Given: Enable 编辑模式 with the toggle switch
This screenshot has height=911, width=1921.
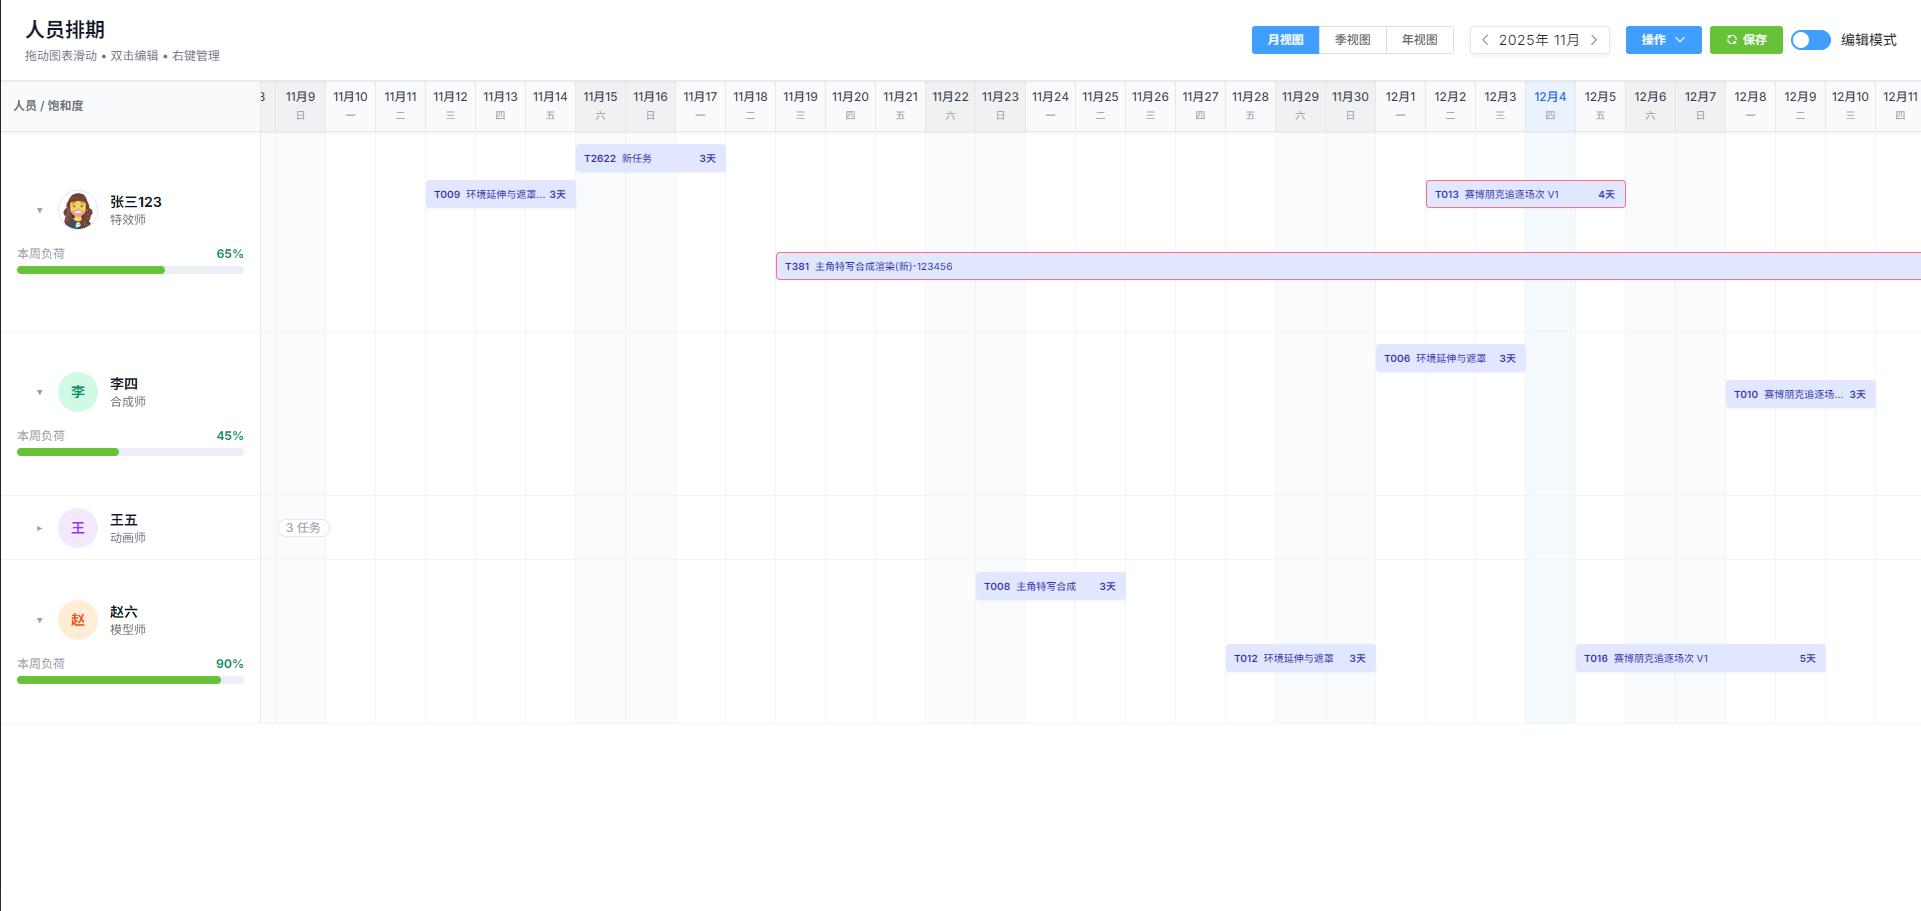Looking at the screenshot, I should coord(1810,40).
